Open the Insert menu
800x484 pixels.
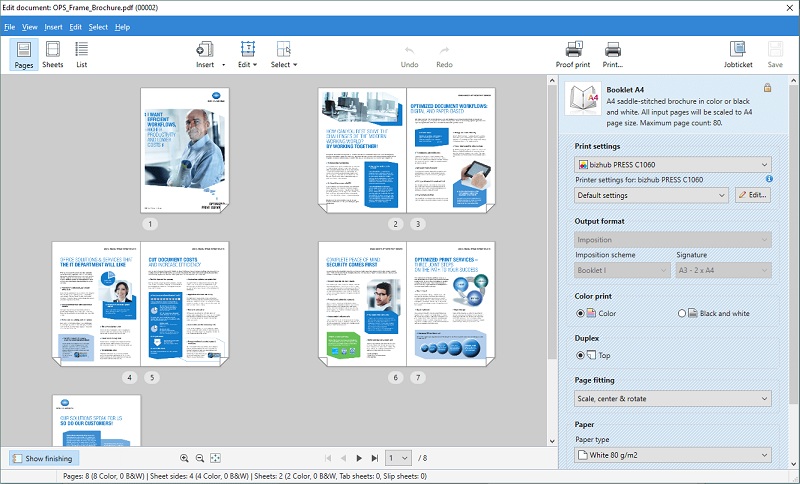pos(53,27)
